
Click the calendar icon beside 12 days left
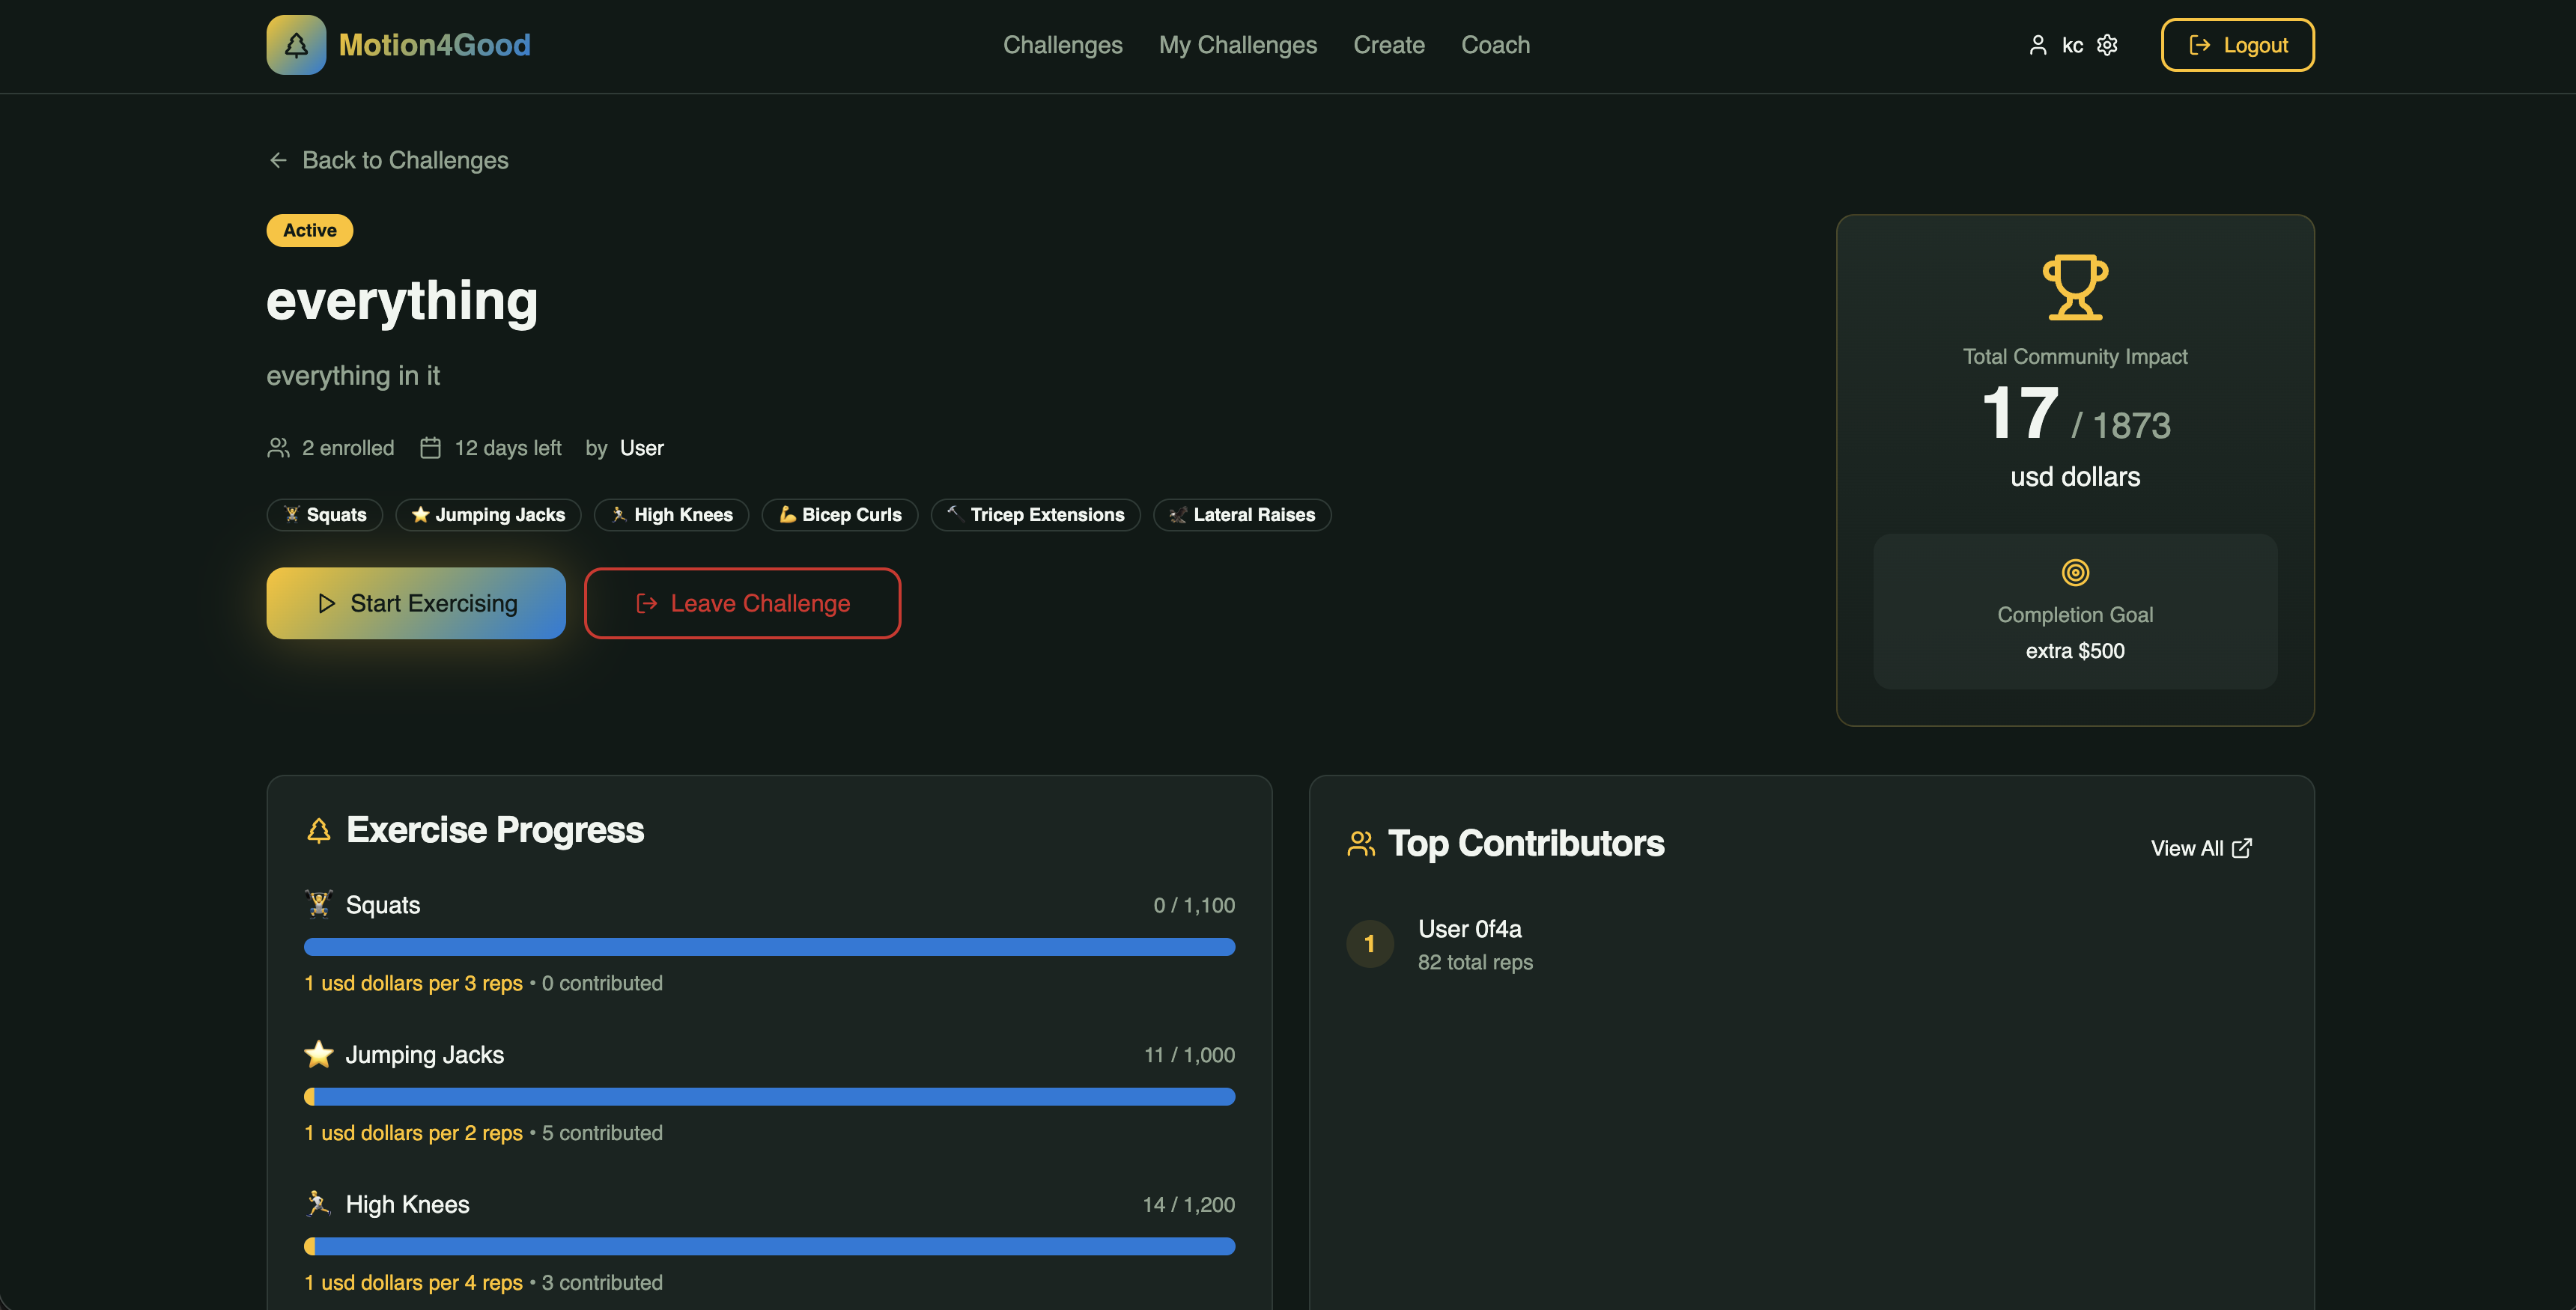[430, 448]
